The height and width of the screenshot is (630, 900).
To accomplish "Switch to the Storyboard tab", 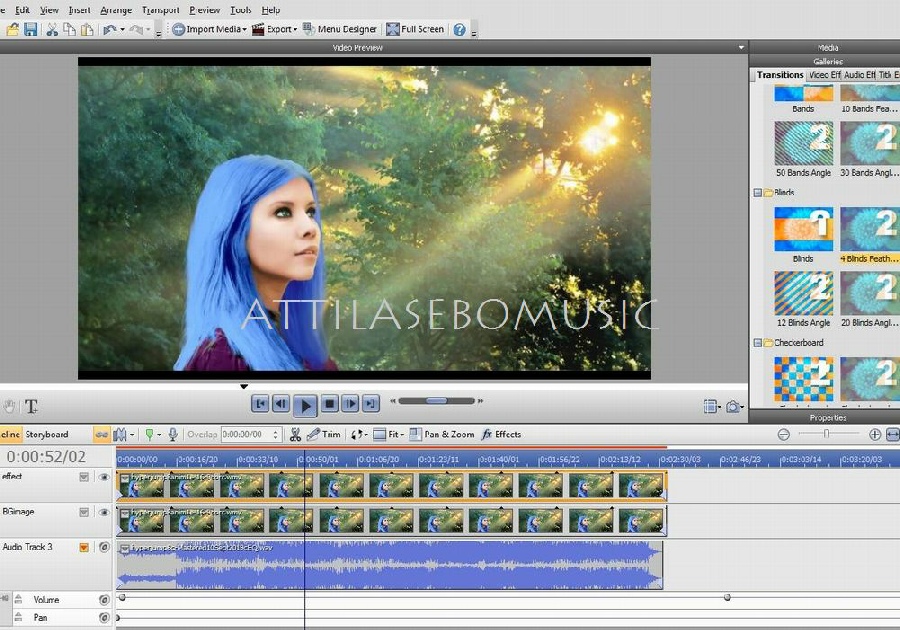I will tap(46, 434).
